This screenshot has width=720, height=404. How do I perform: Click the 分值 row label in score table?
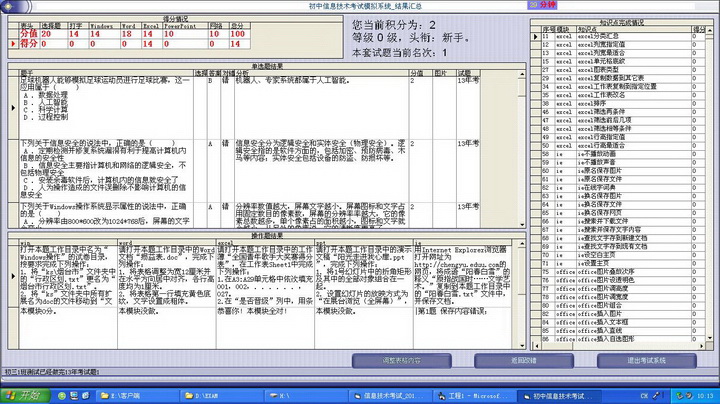click(x=28, y=34)
